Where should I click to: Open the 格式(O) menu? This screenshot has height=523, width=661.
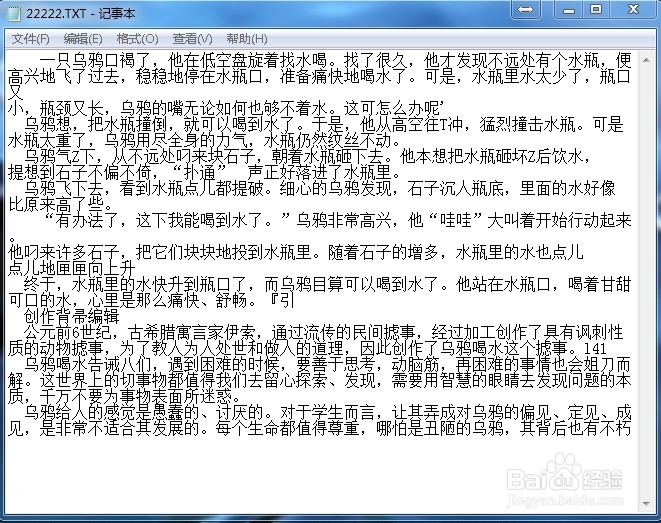137,39
